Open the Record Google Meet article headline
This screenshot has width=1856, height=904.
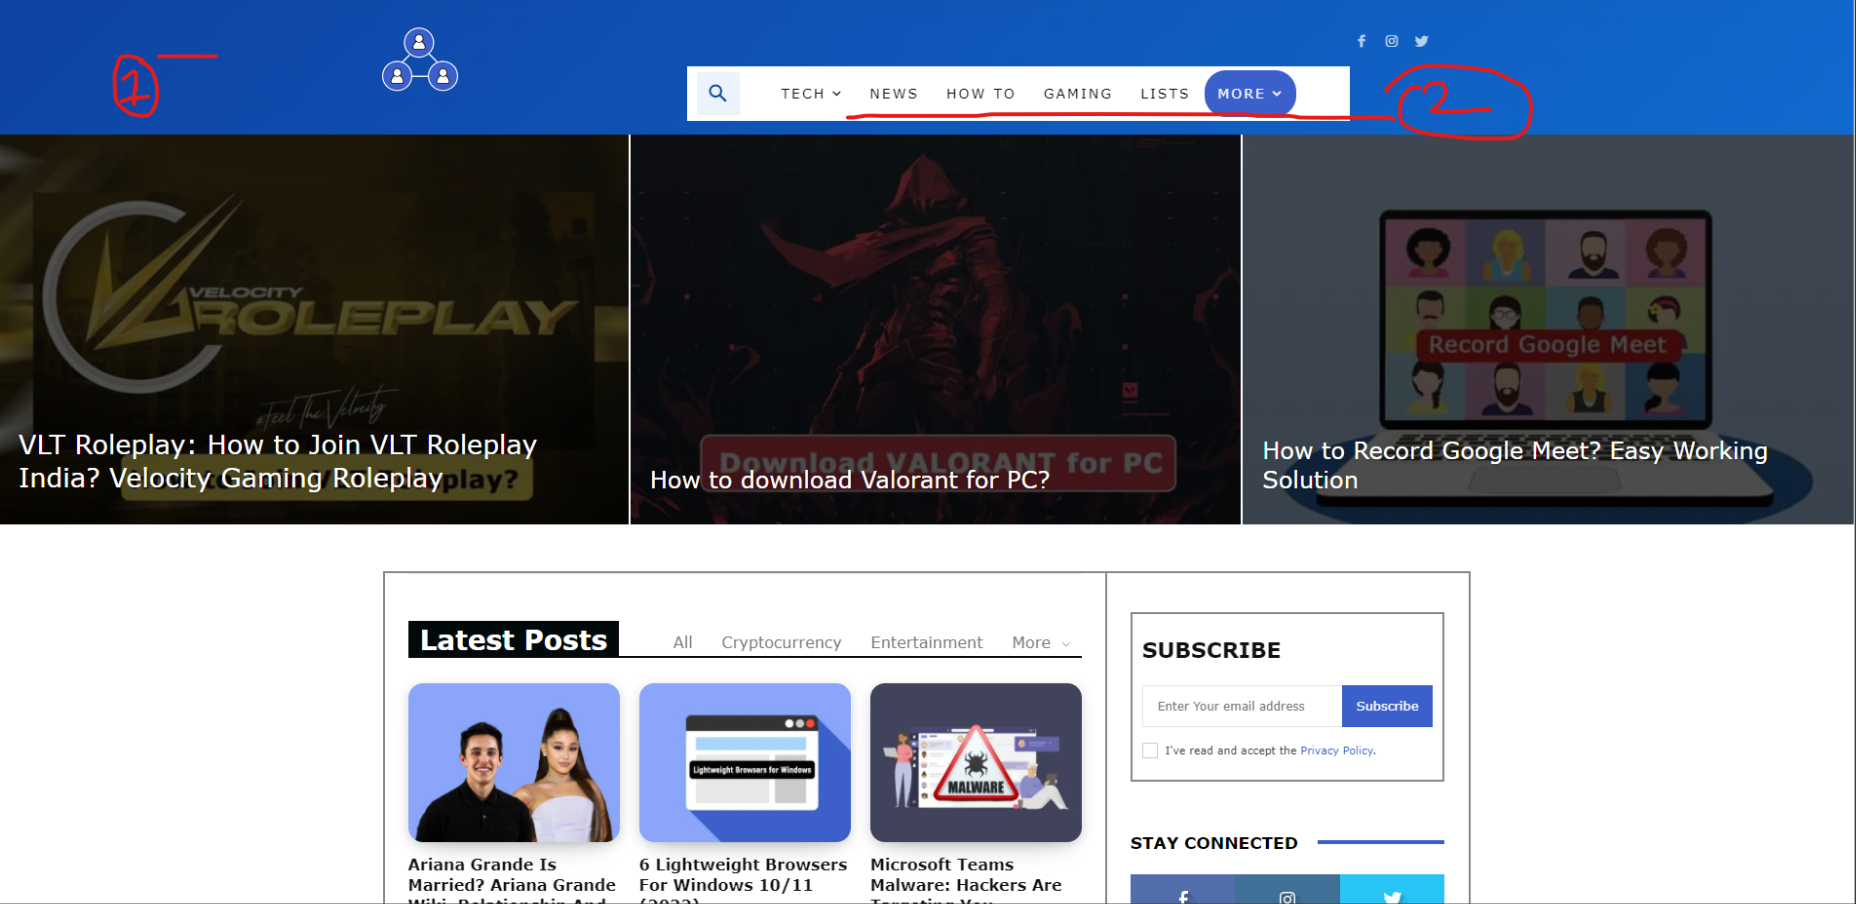[x=1515, y=466]
